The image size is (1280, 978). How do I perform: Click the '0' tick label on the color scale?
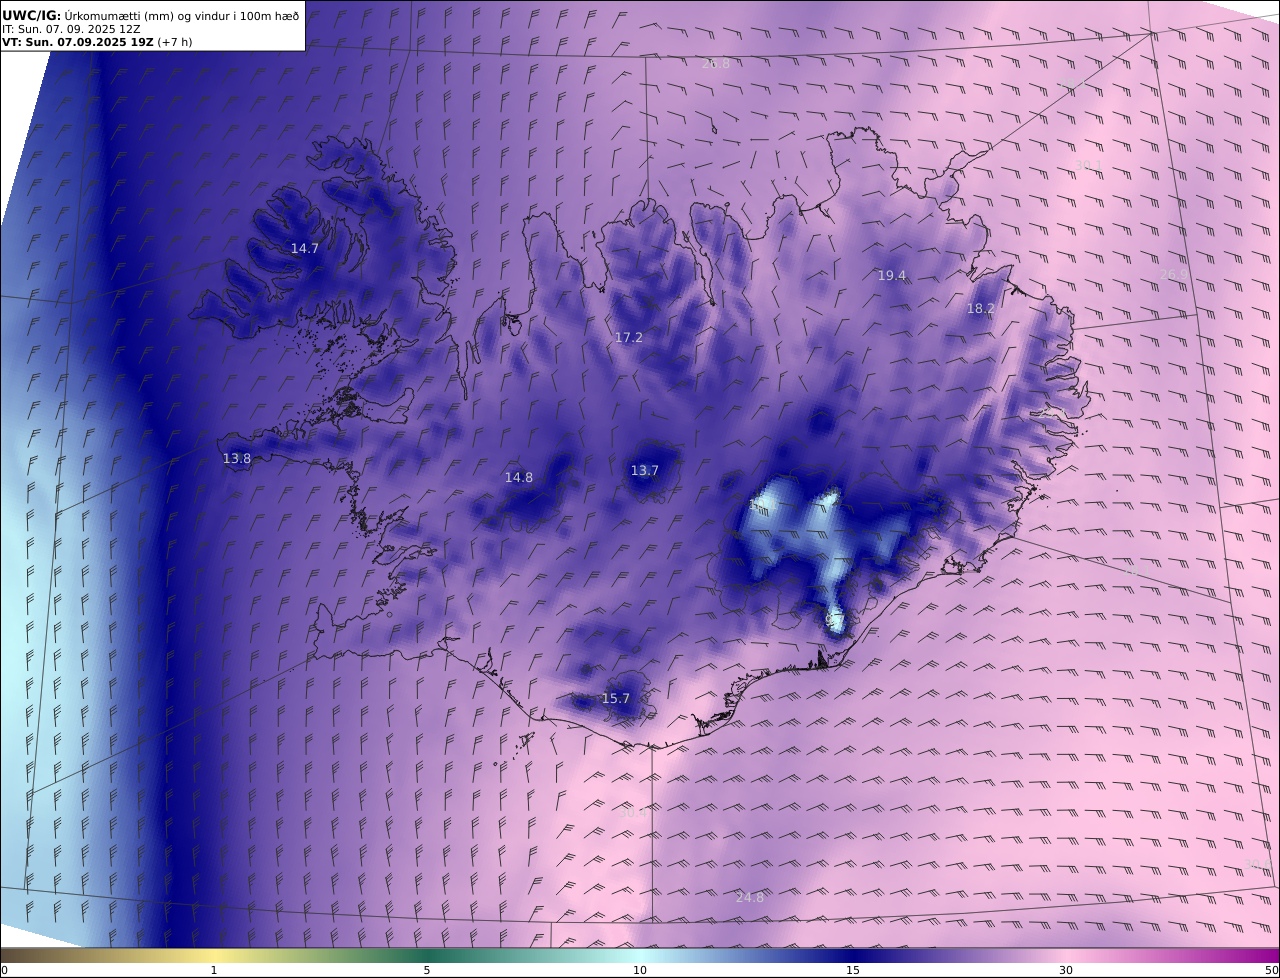point(4,970)
